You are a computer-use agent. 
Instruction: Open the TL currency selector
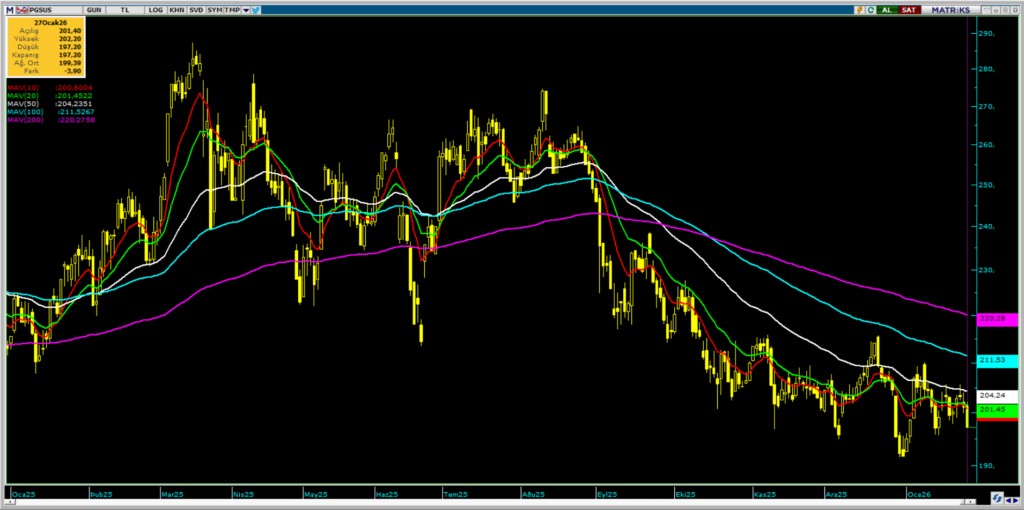(x=125, y=9)
